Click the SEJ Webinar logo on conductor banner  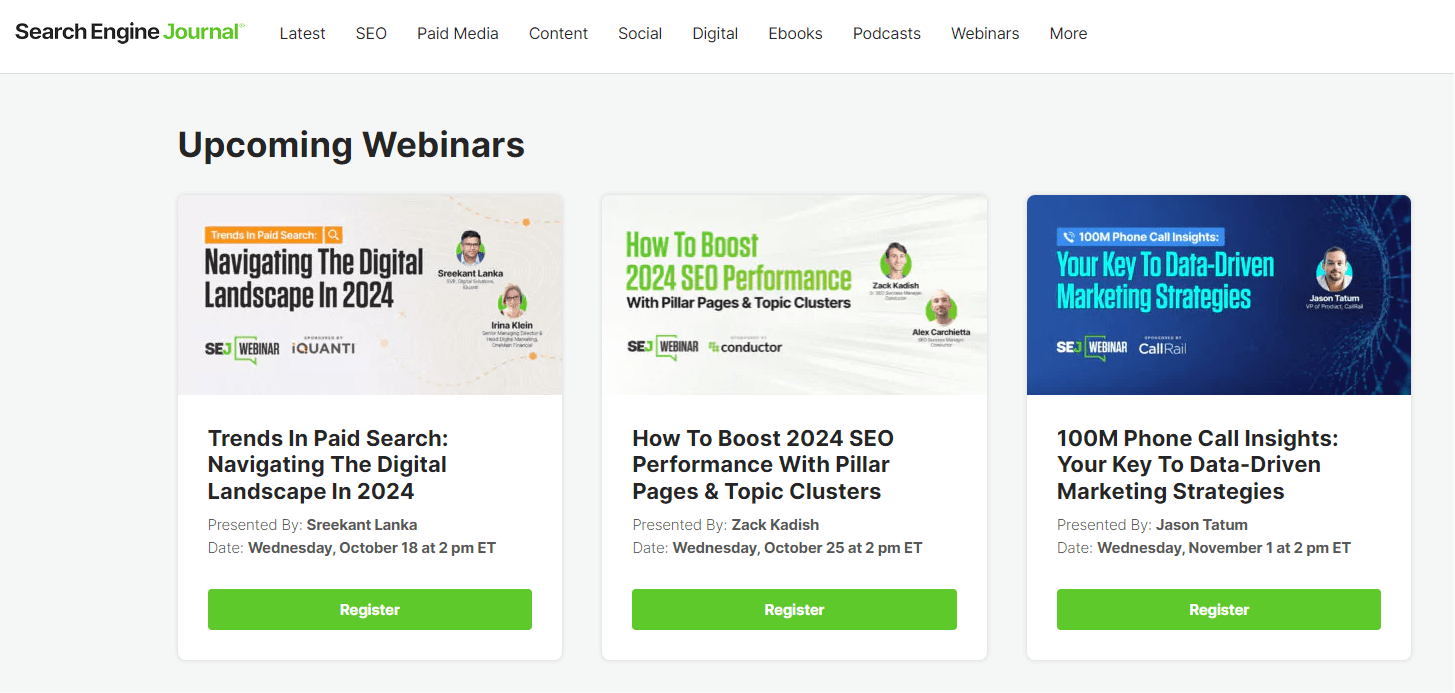pyautogui.click(x=662, y=347)
